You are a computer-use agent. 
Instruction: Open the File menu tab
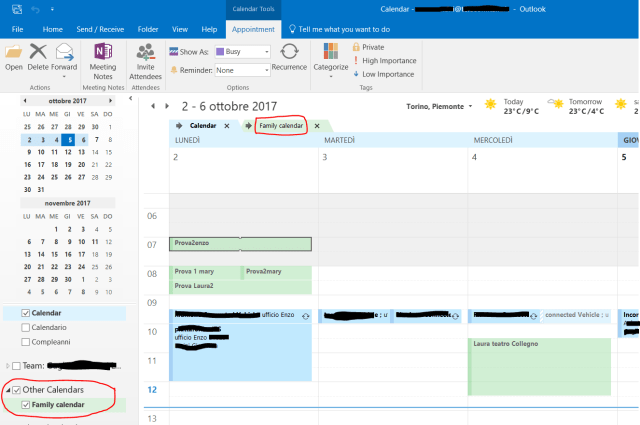(17, 30)
